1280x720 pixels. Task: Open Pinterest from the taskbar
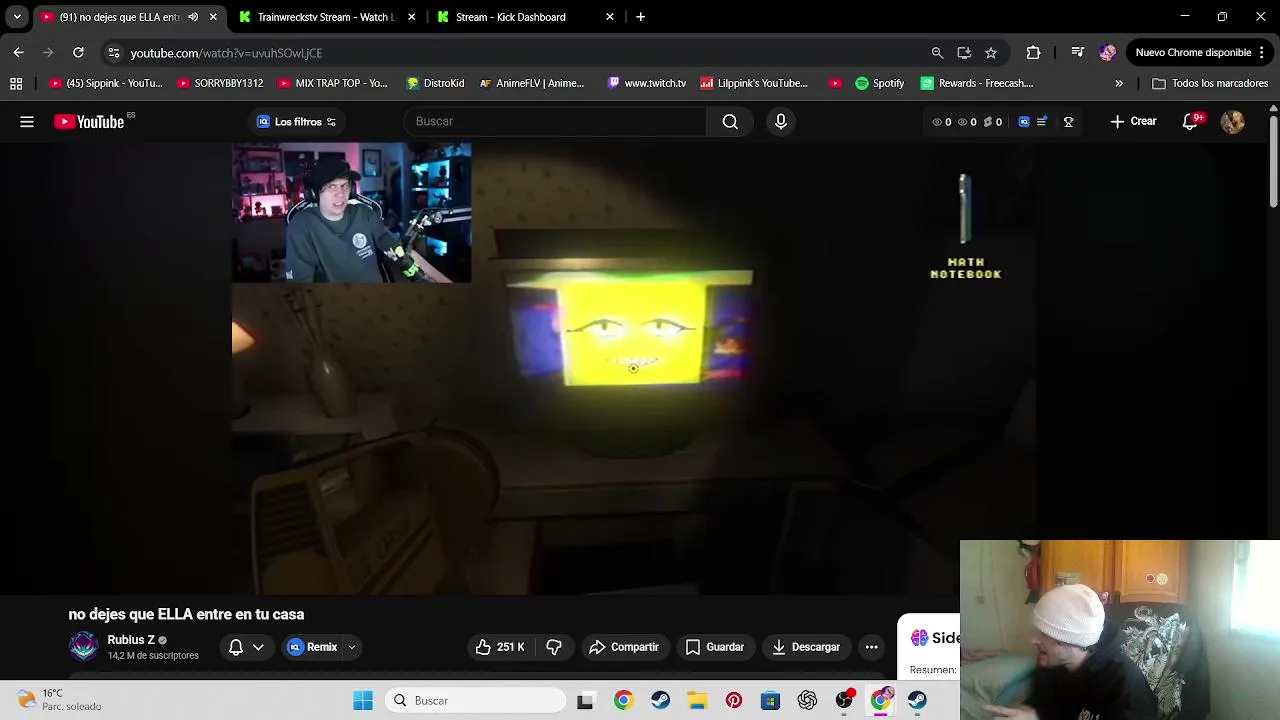point(734,701)
